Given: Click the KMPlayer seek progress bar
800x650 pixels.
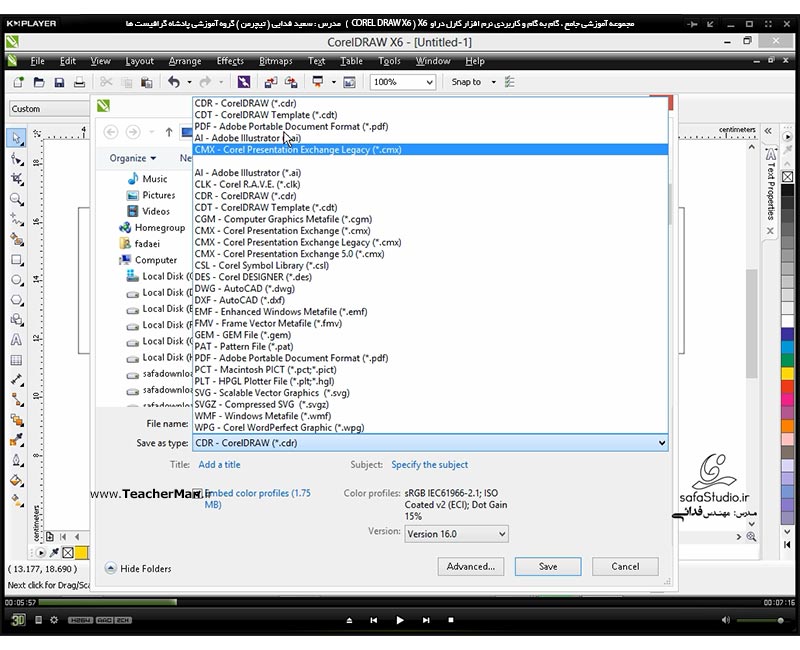Looking at the screenshot, I should pos(399,603).
